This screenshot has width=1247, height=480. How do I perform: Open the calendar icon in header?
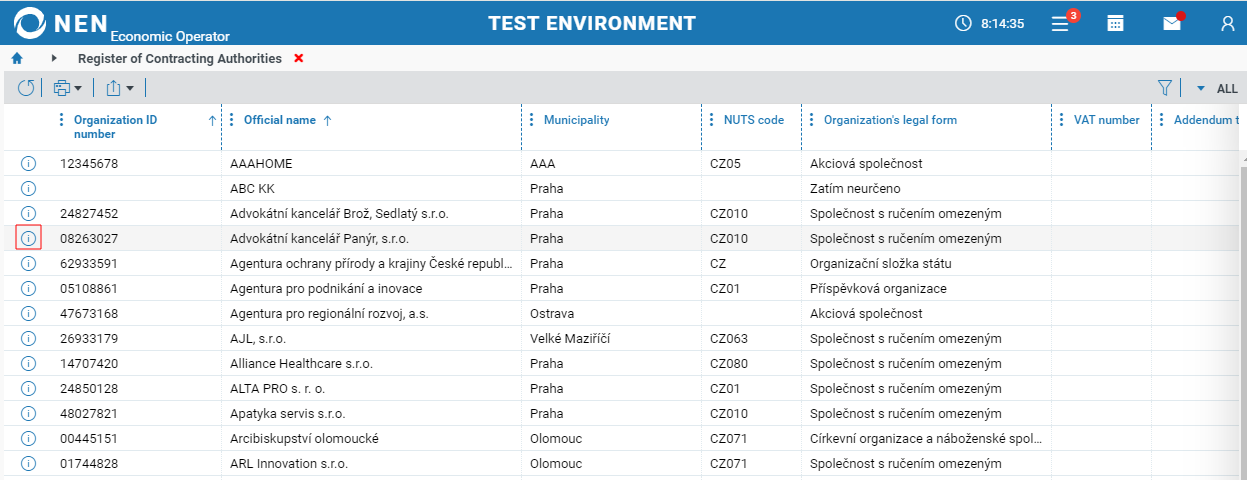tap(1116, 23)
